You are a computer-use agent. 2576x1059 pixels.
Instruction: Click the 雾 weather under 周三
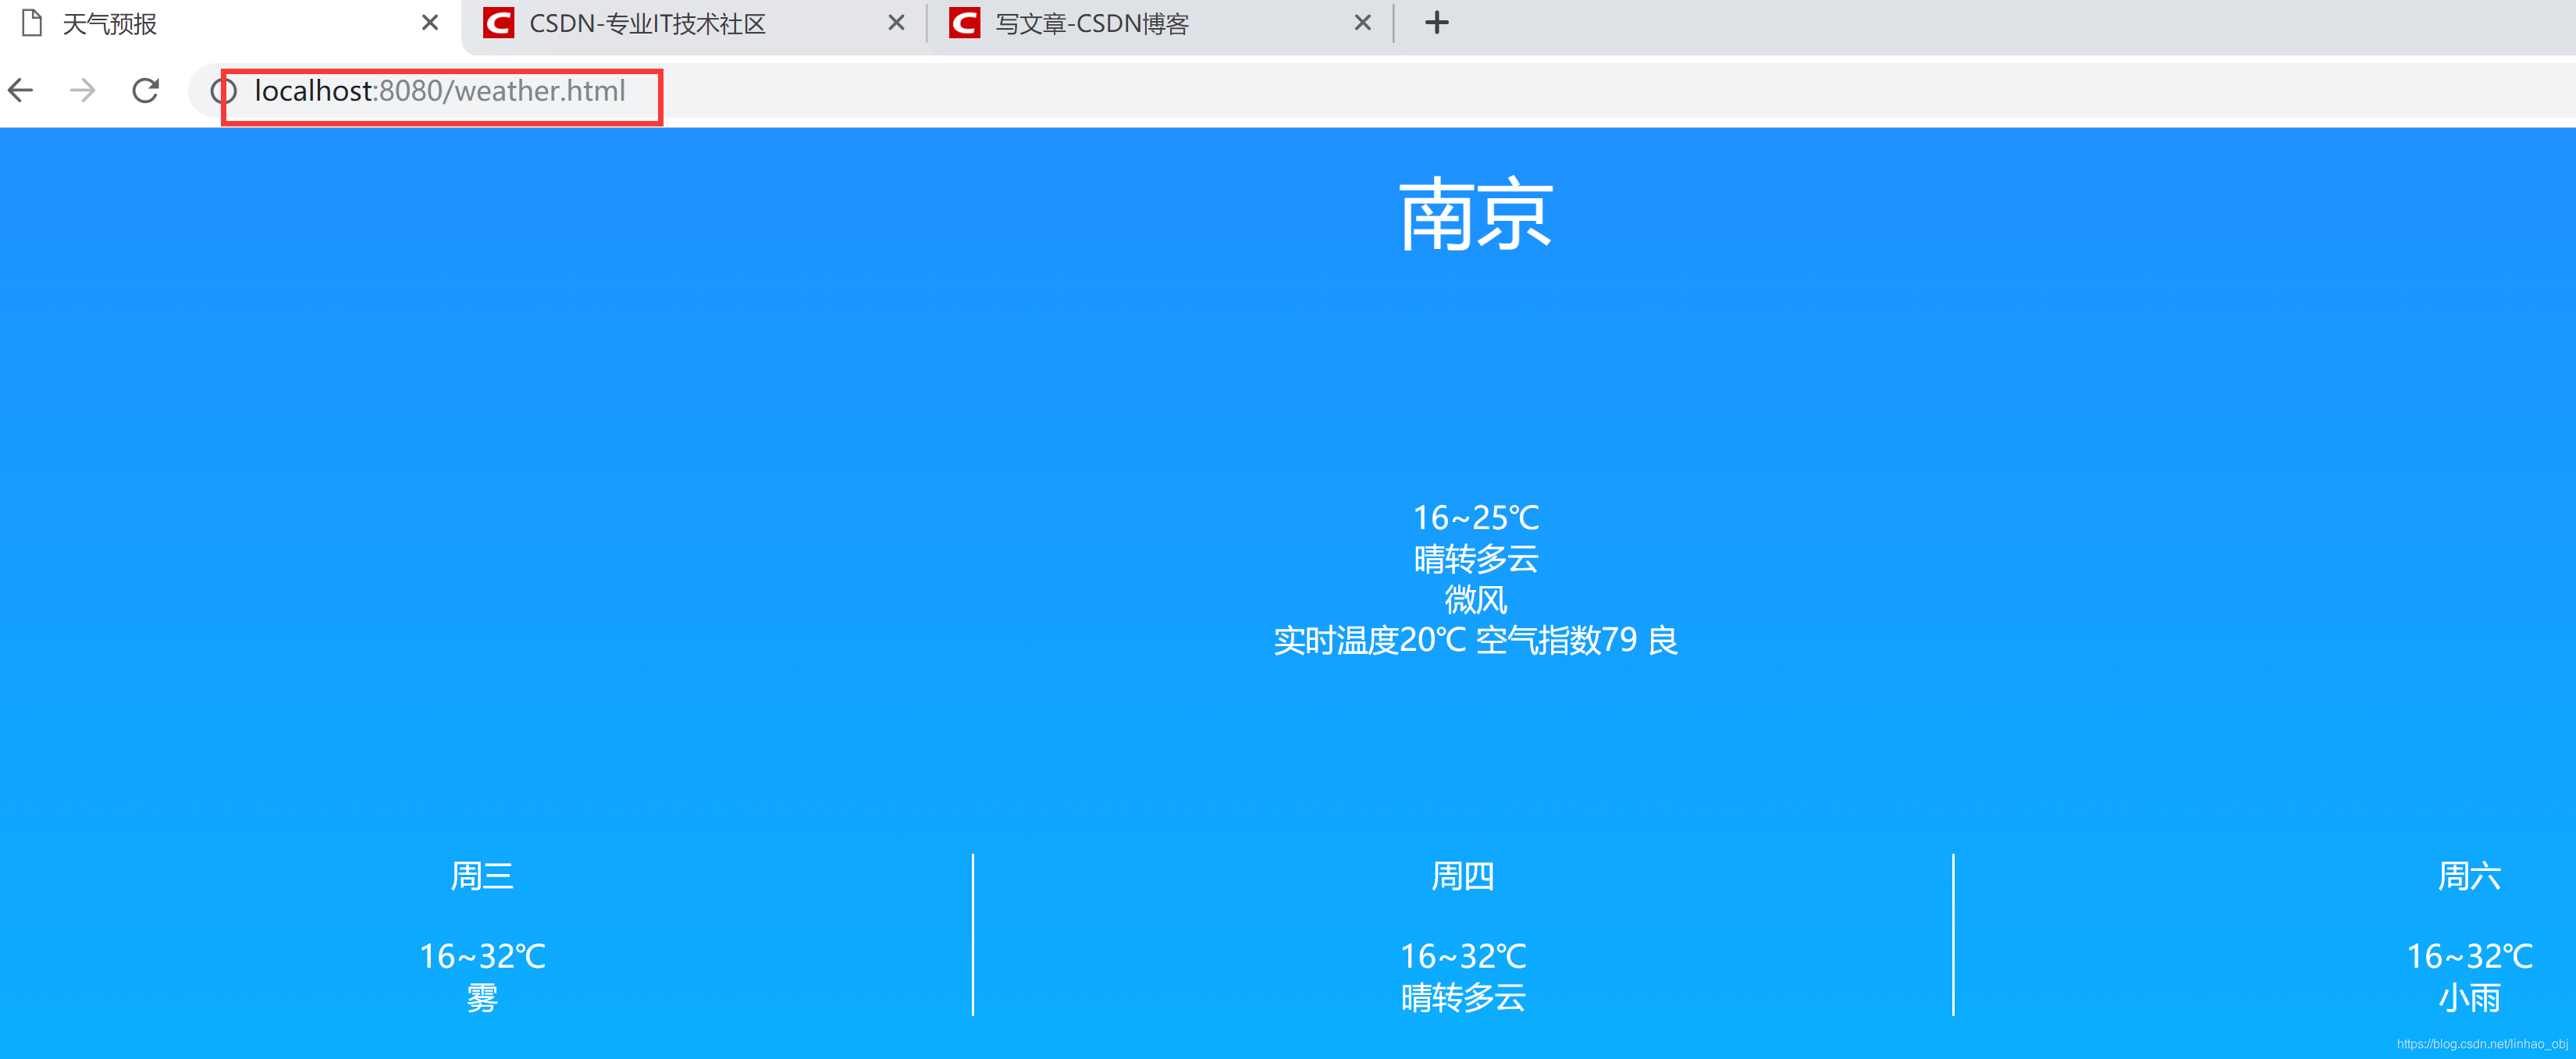(482, 998)
